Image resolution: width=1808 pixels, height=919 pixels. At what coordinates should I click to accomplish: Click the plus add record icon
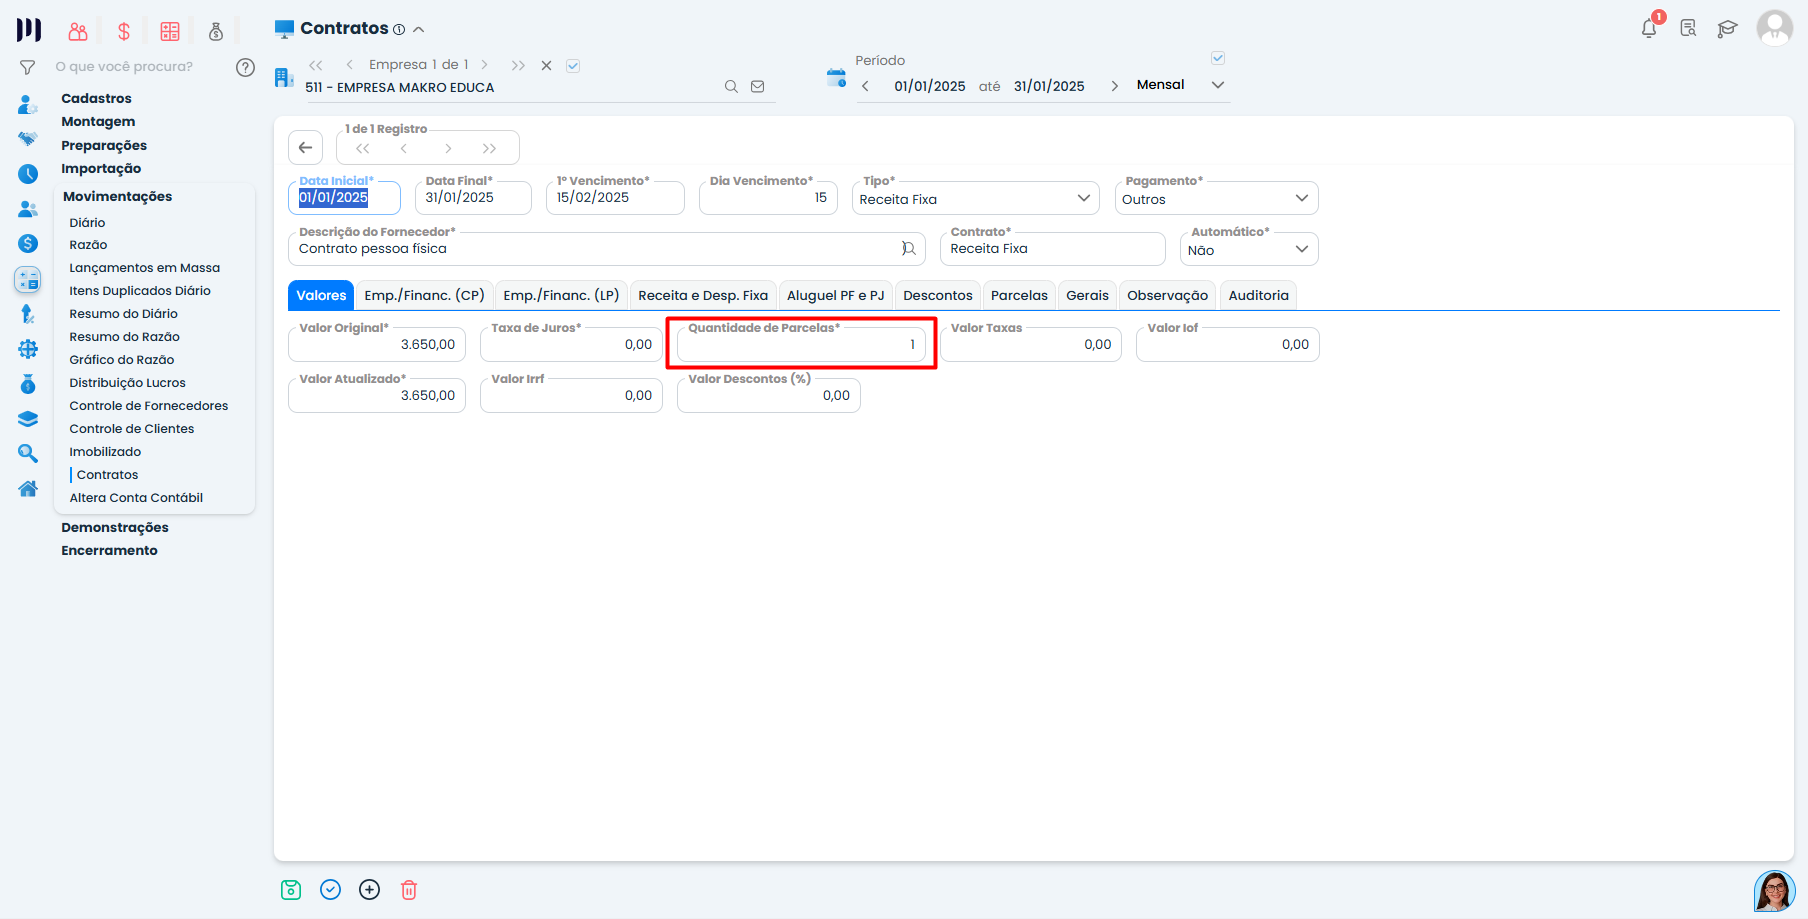[x=370, y=890]
